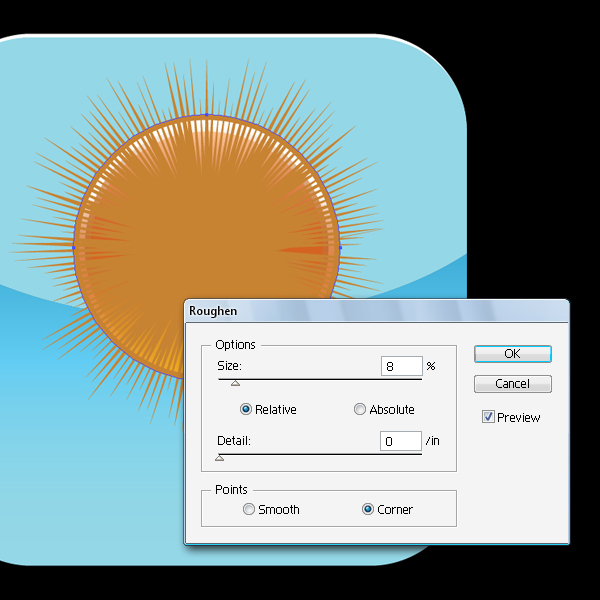The width and height of the screenshot is (600, 600).
Task: Choose Smooth points option
Action: [249, 509]
